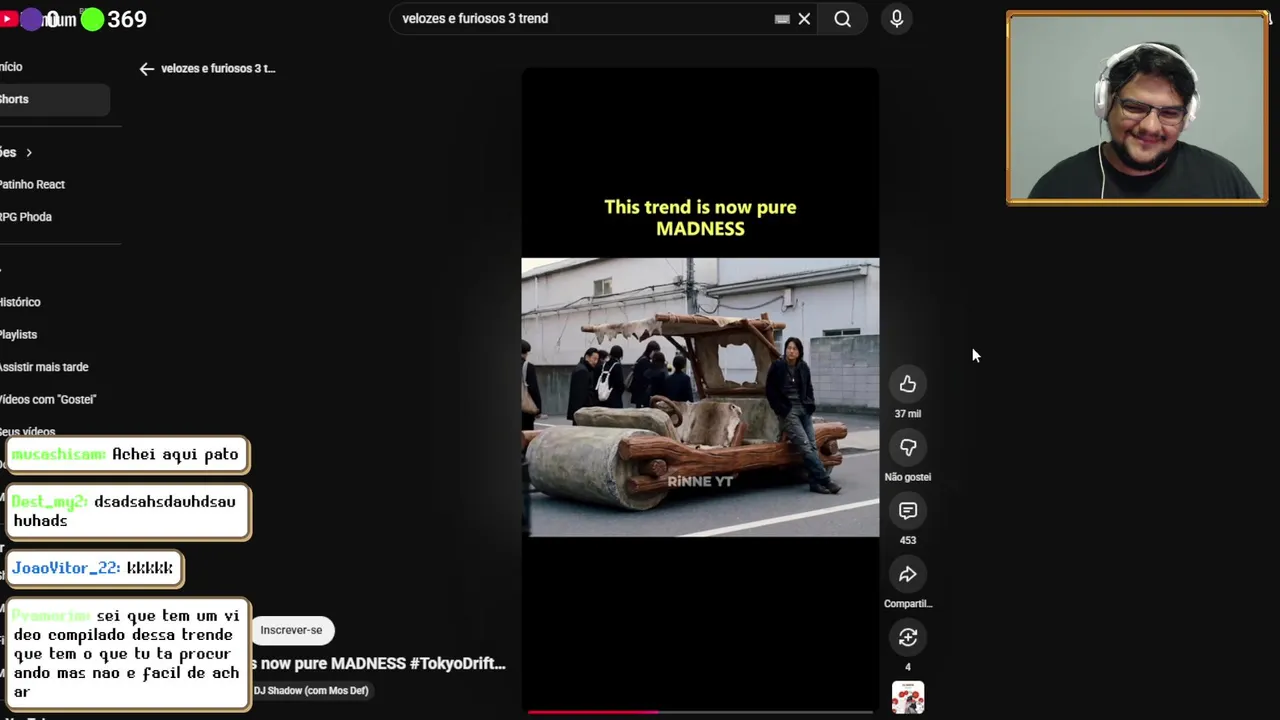This screenshot has width=1280, height=720.
Task: Click the share arrow icon
Action: [907, 574]
